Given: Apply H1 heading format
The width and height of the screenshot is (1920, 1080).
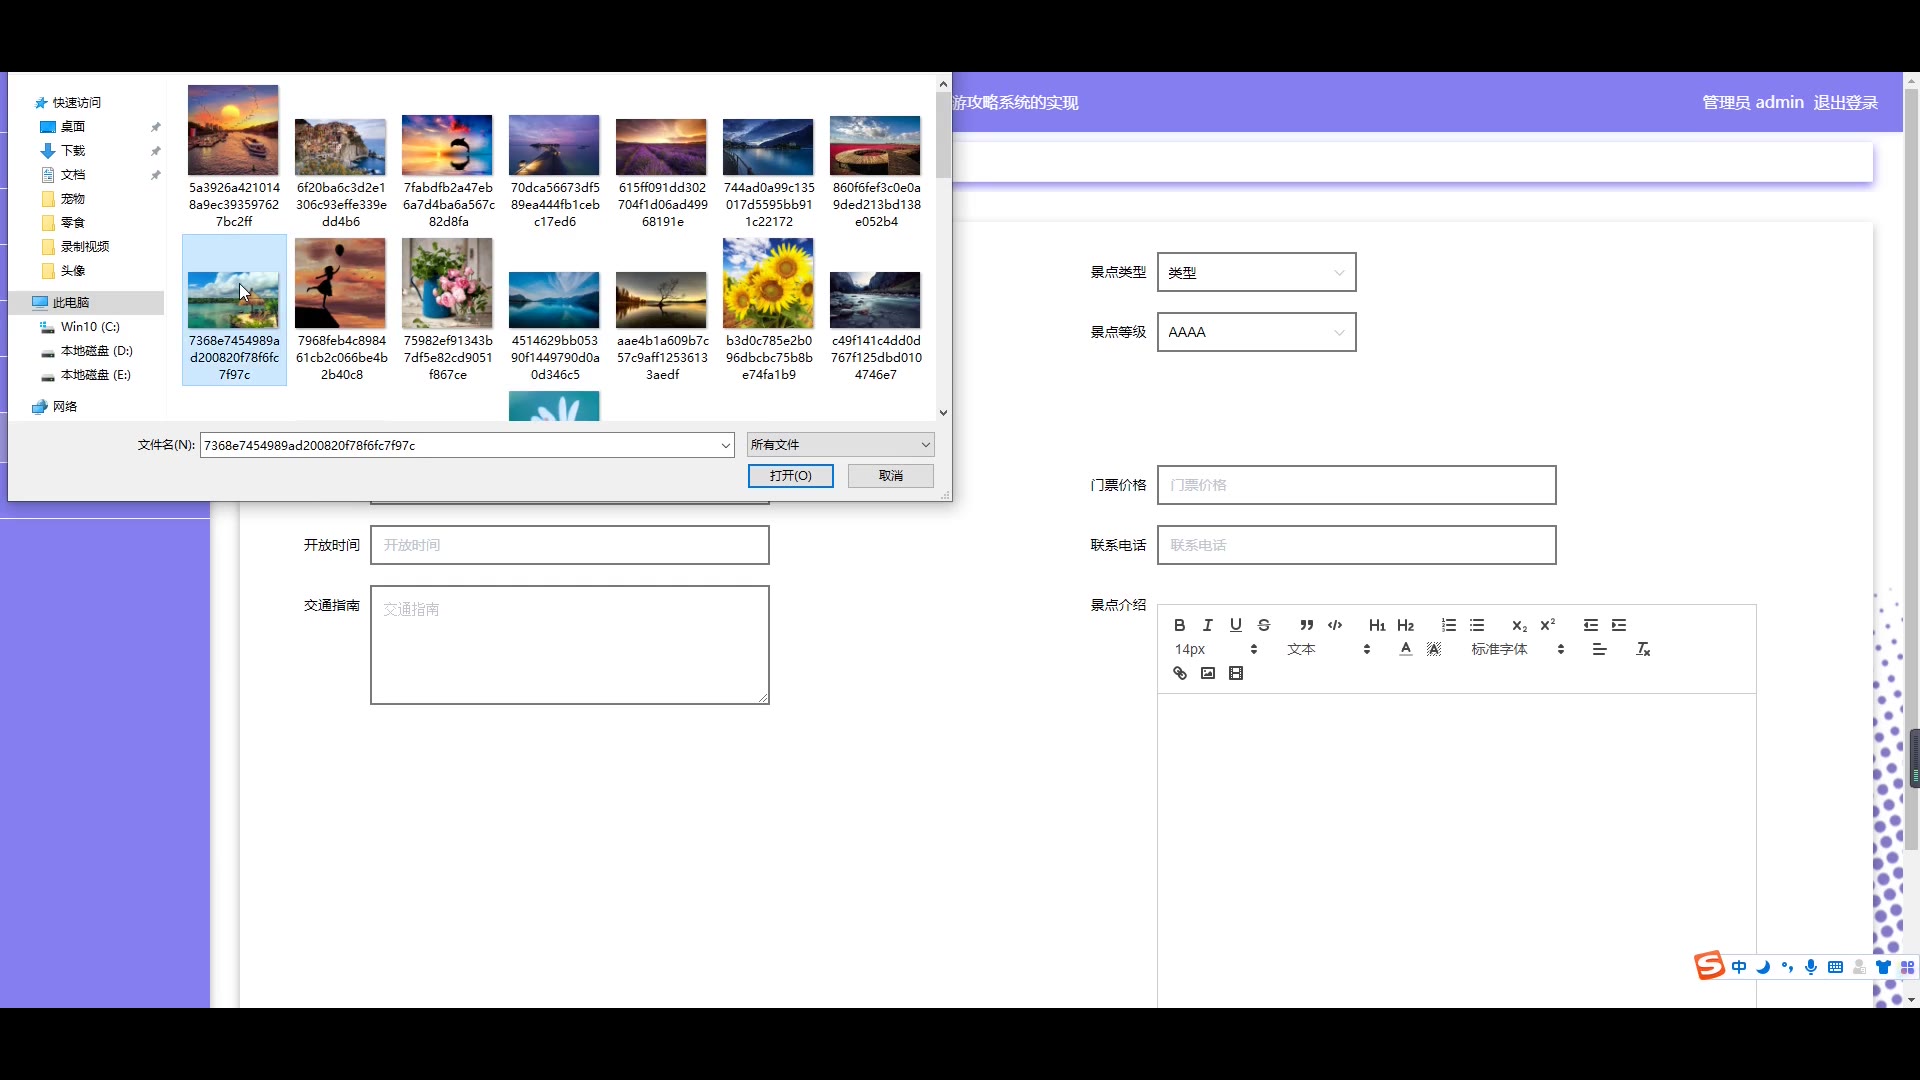Looking at the screenshot, I should click(1377, 625).
